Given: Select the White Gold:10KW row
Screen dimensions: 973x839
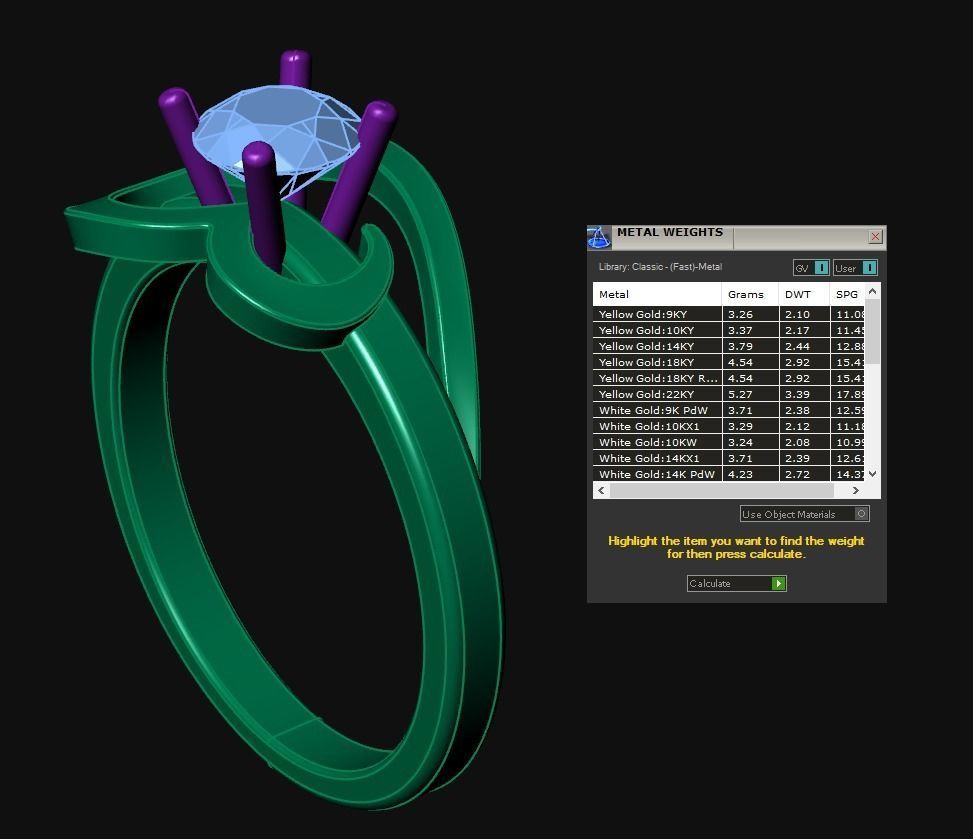Looking at the screenshot, I should (x=729, y=442).
